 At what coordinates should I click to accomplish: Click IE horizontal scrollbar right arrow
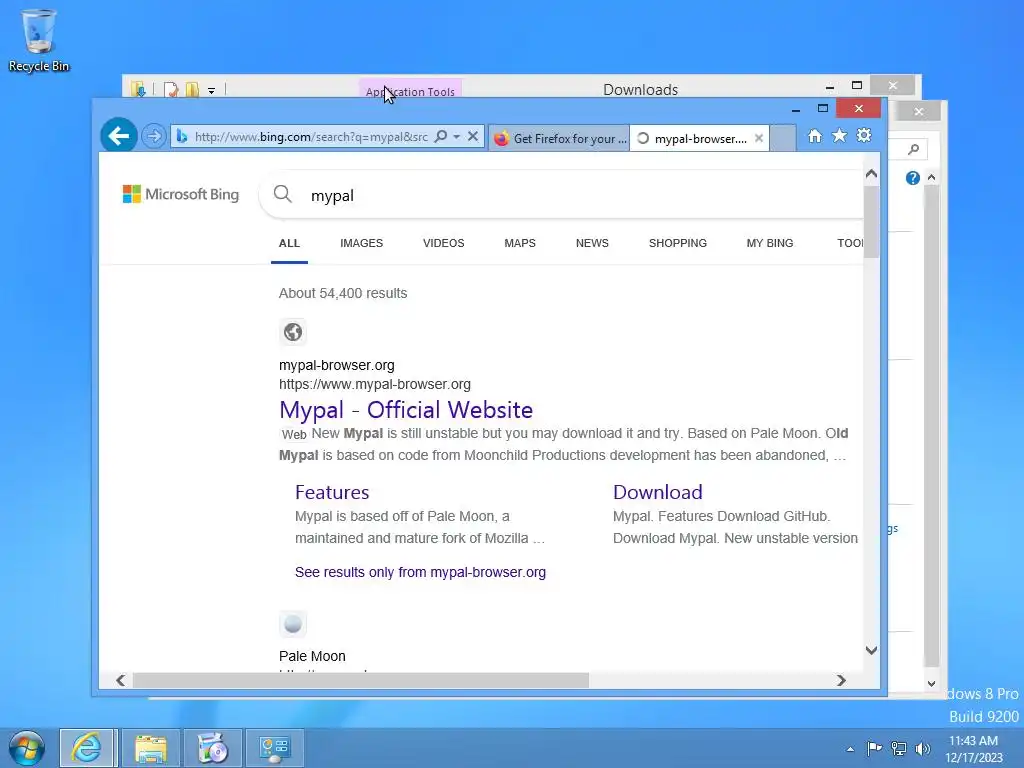pyautogui.click(x=841, y=680)
